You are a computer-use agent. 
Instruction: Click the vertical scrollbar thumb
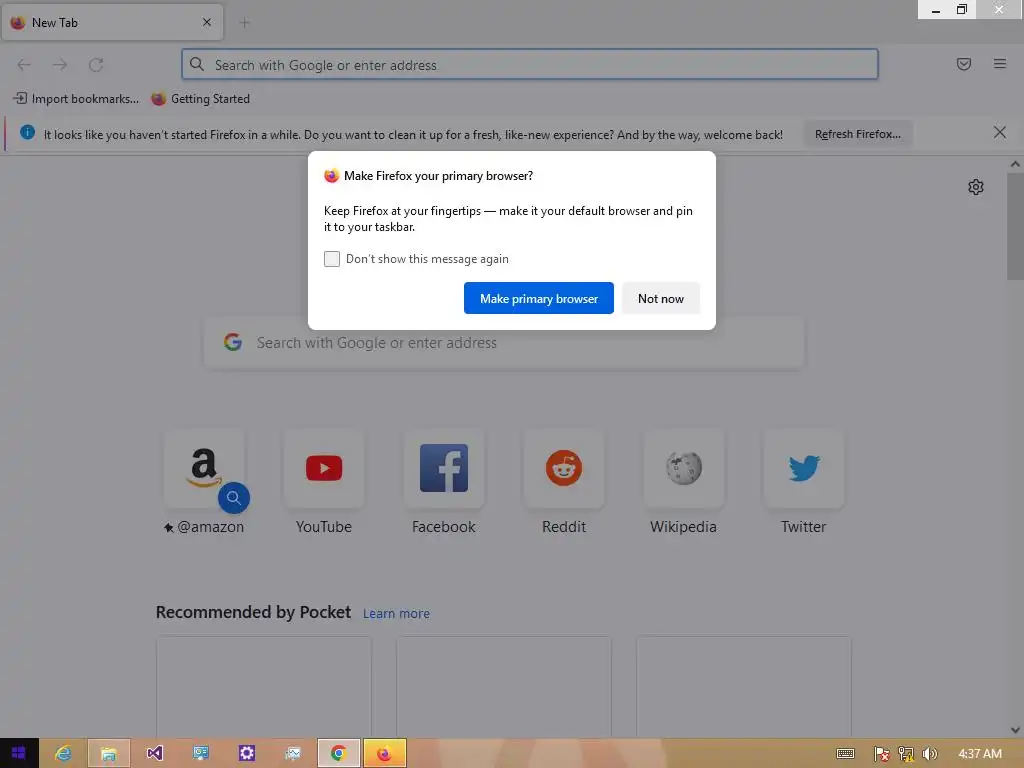1015,225
